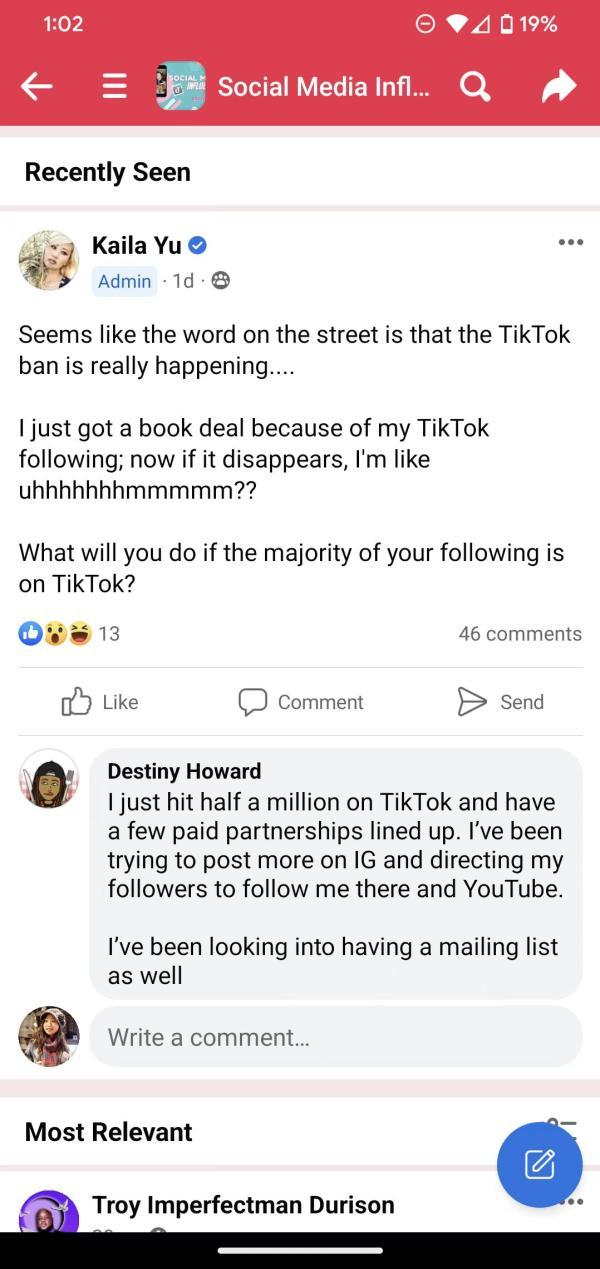
Task: Open Destiny Howard's profile avatar
Action: click(48, 778)
